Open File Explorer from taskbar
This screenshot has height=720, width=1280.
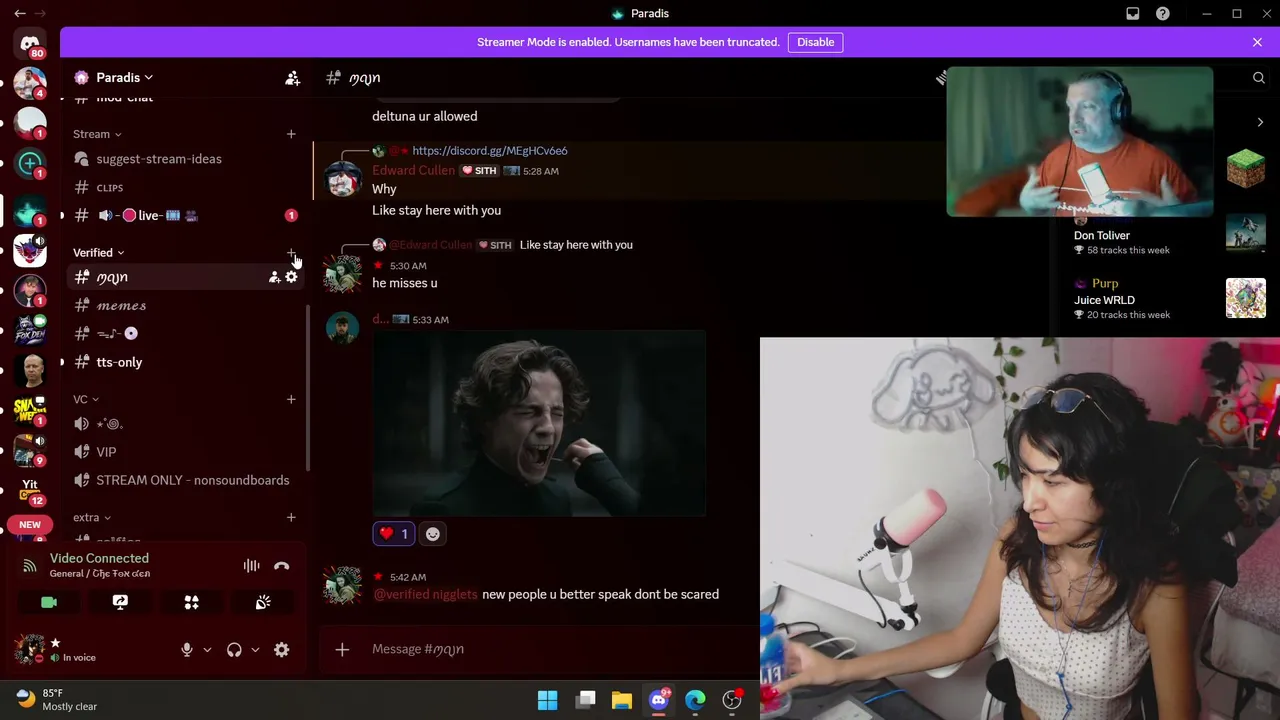pyautogui.click(x=622, y=700)
